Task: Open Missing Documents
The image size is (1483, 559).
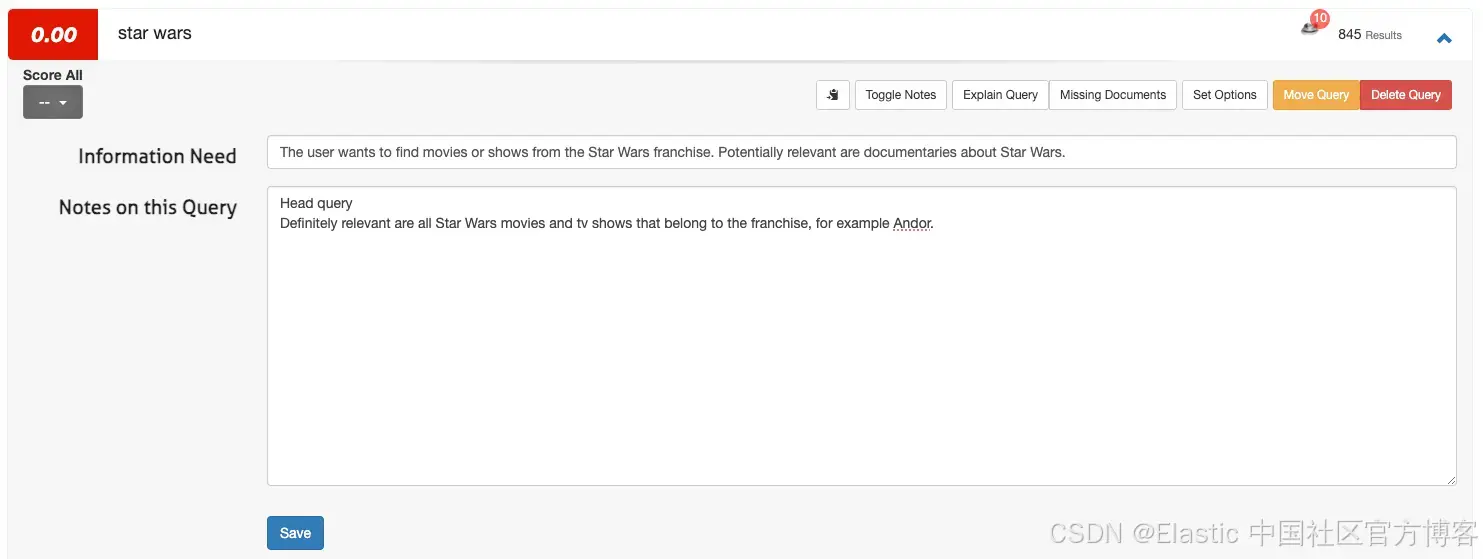Action: coord(1113,95)
